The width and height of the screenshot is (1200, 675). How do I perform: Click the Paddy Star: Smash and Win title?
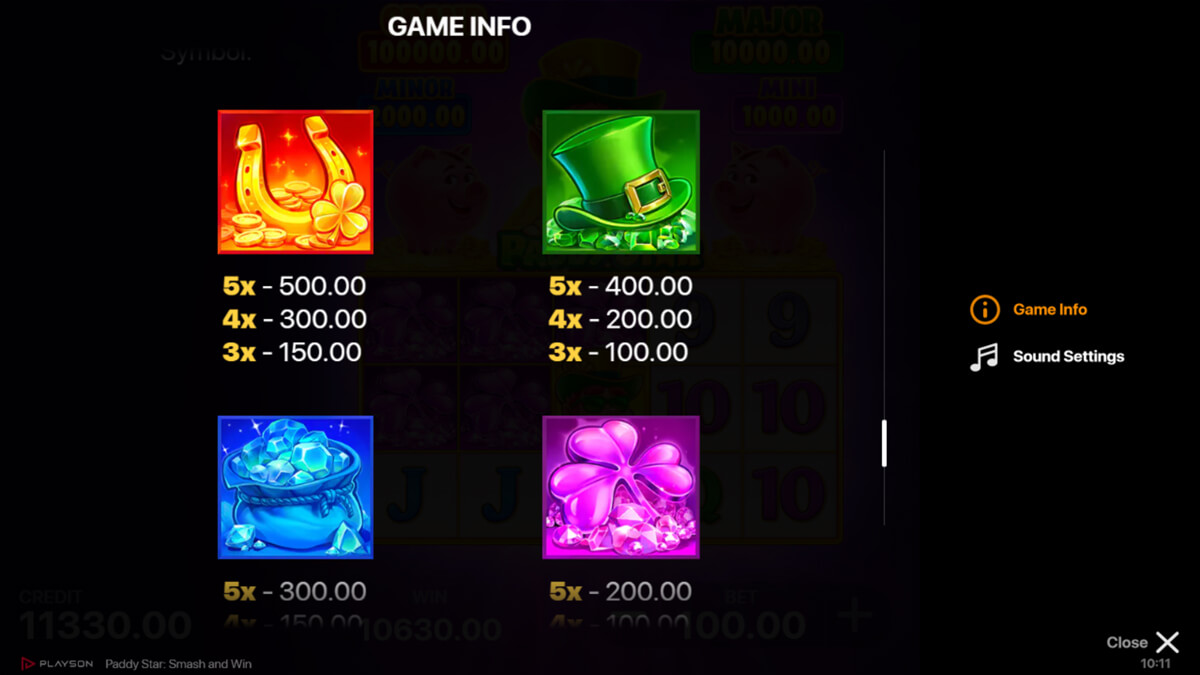(x=178, y=664)
